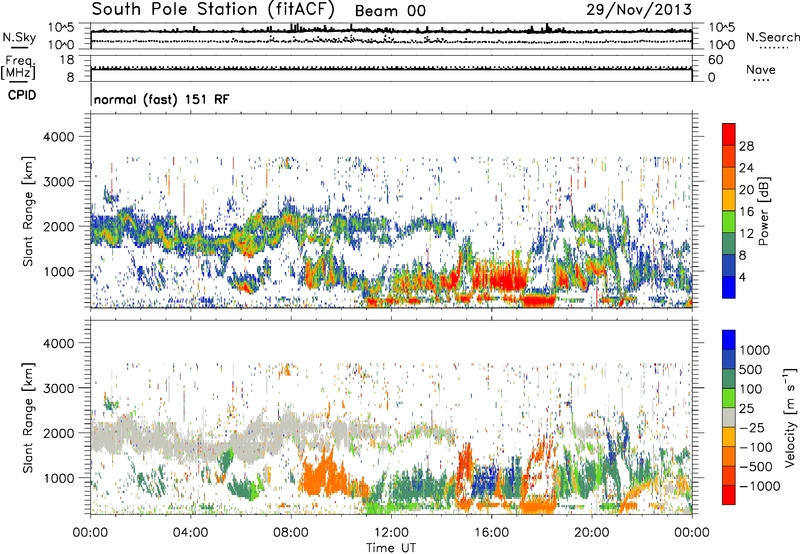Click the date "29/Nov/2013"
The width and height of the screenshot is (800, 554).
[639, 9]
